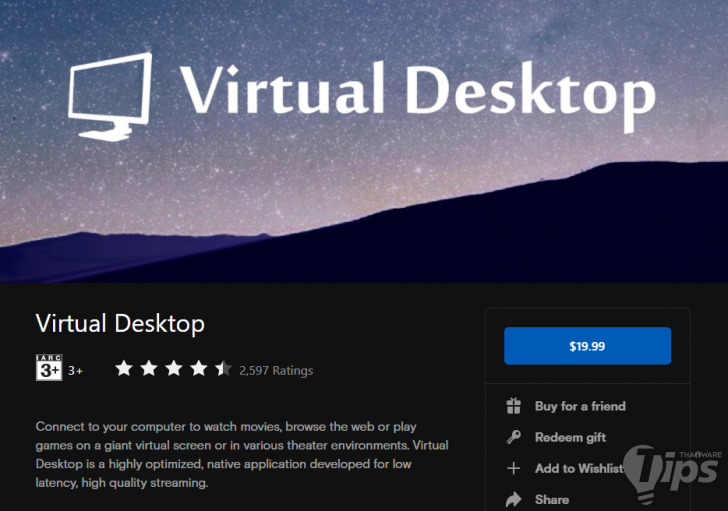
Task: Click the key icon for redeeming
Action: pyautogui.click(x=514, y=437)
